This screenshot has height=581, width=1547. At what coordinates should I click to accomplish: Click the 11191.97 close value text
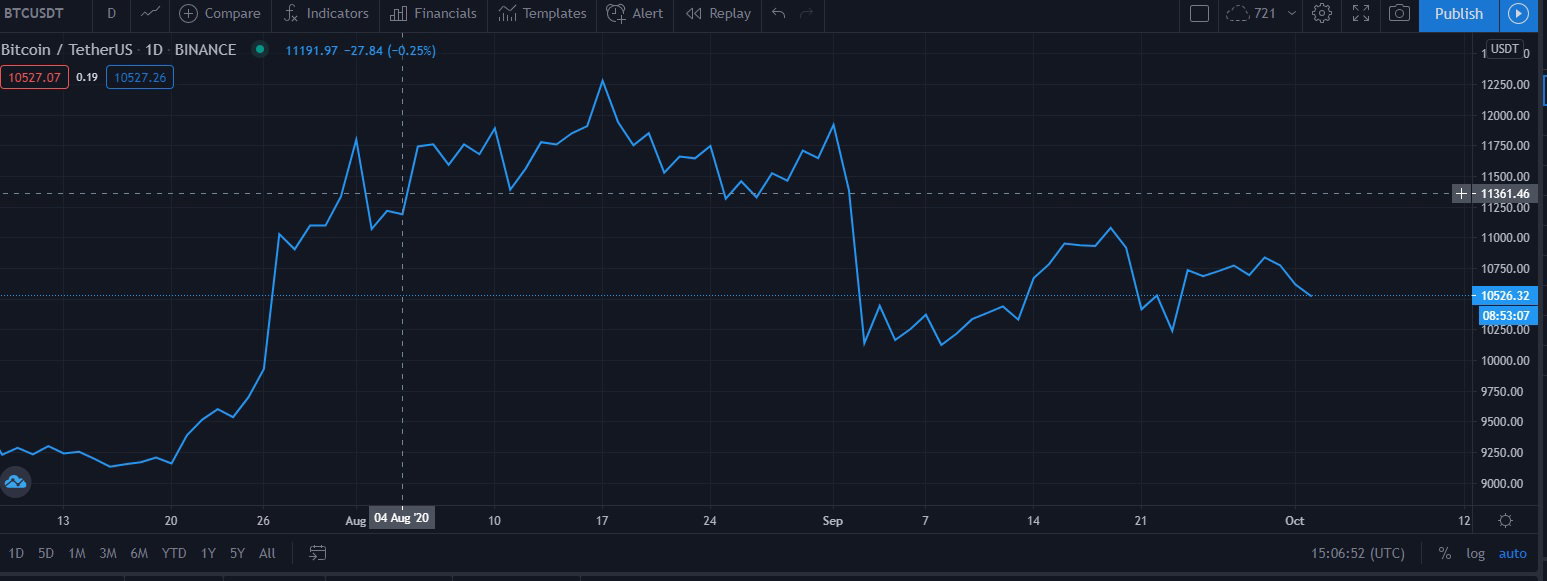pyautogui.click(x=311, y=50)
